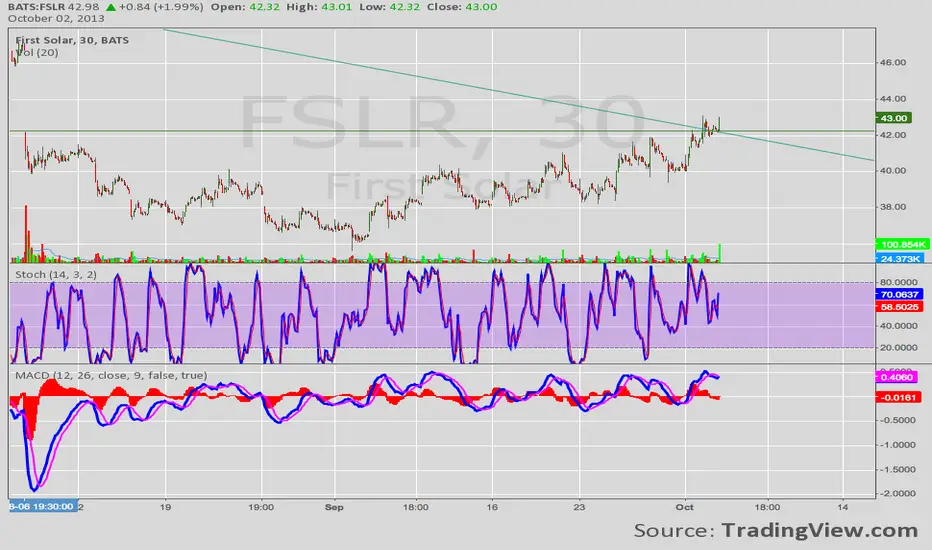Click the 16 date label on time axis

(492, 507)
